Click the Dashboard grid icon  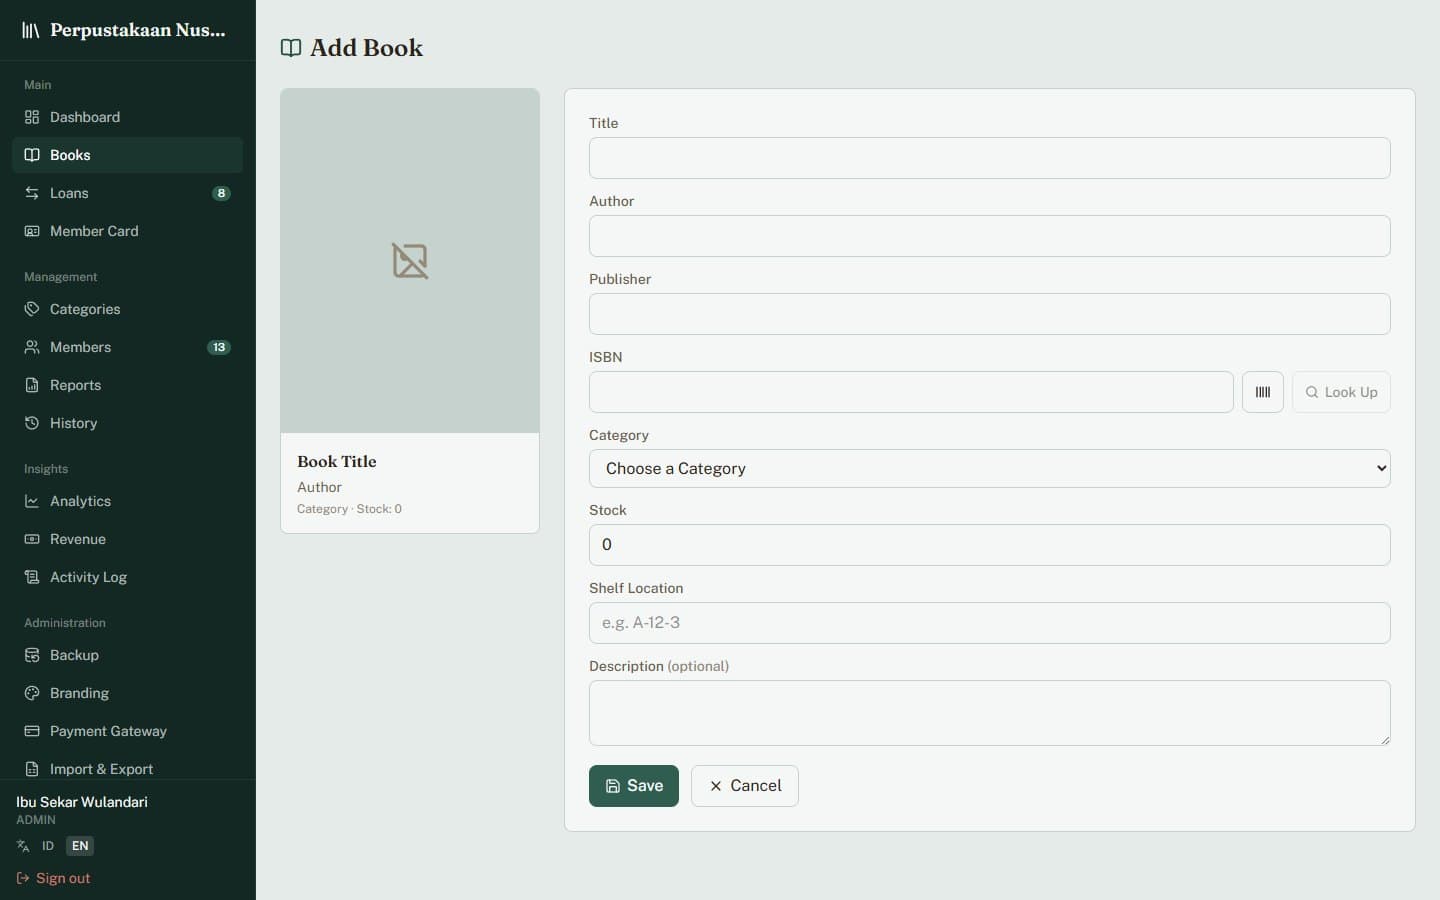pyautogui.click(x=32, y=117)
